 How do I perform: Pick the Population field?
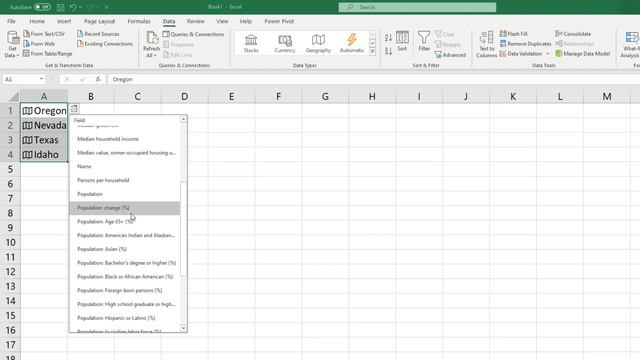coord(124,194)
